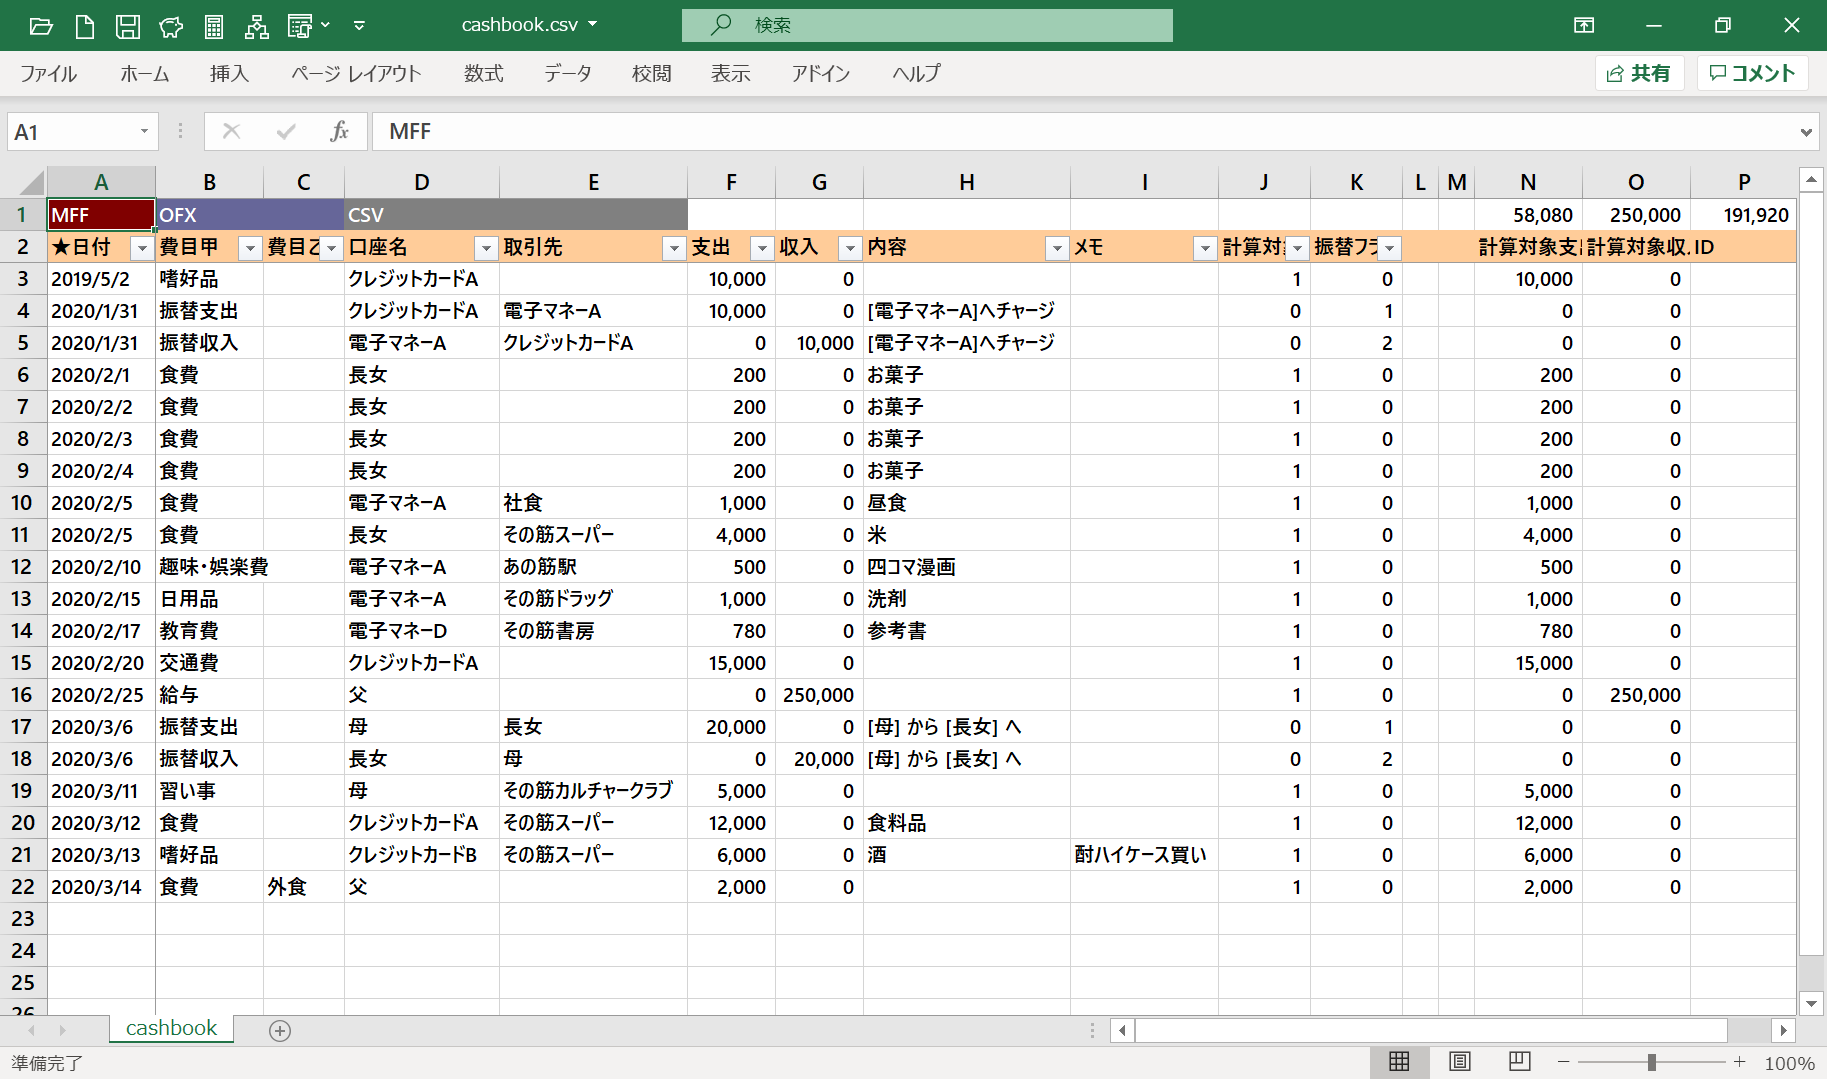Open the 校閲 tab
The width and height of the screenshot is (1827, 1080).
652,73
